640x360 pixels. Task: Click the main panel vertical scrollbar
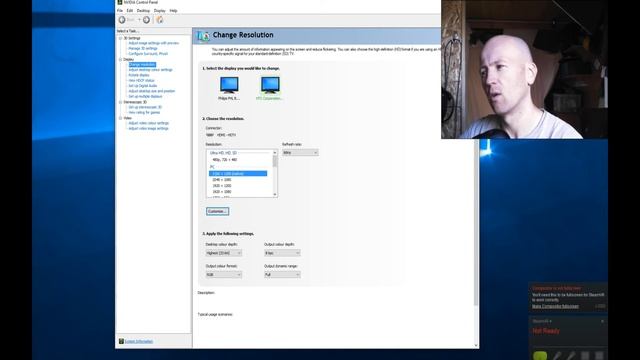[x=476, y=222]
